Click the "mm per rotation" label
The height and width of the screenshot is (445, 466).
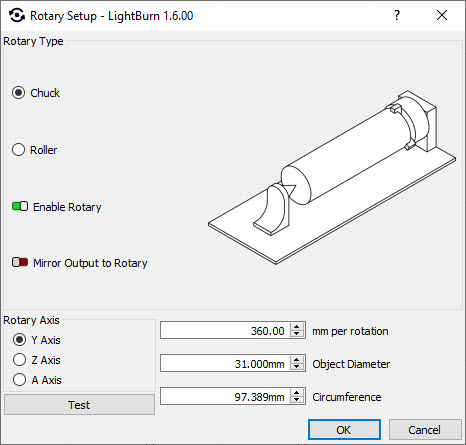point(350,331)
